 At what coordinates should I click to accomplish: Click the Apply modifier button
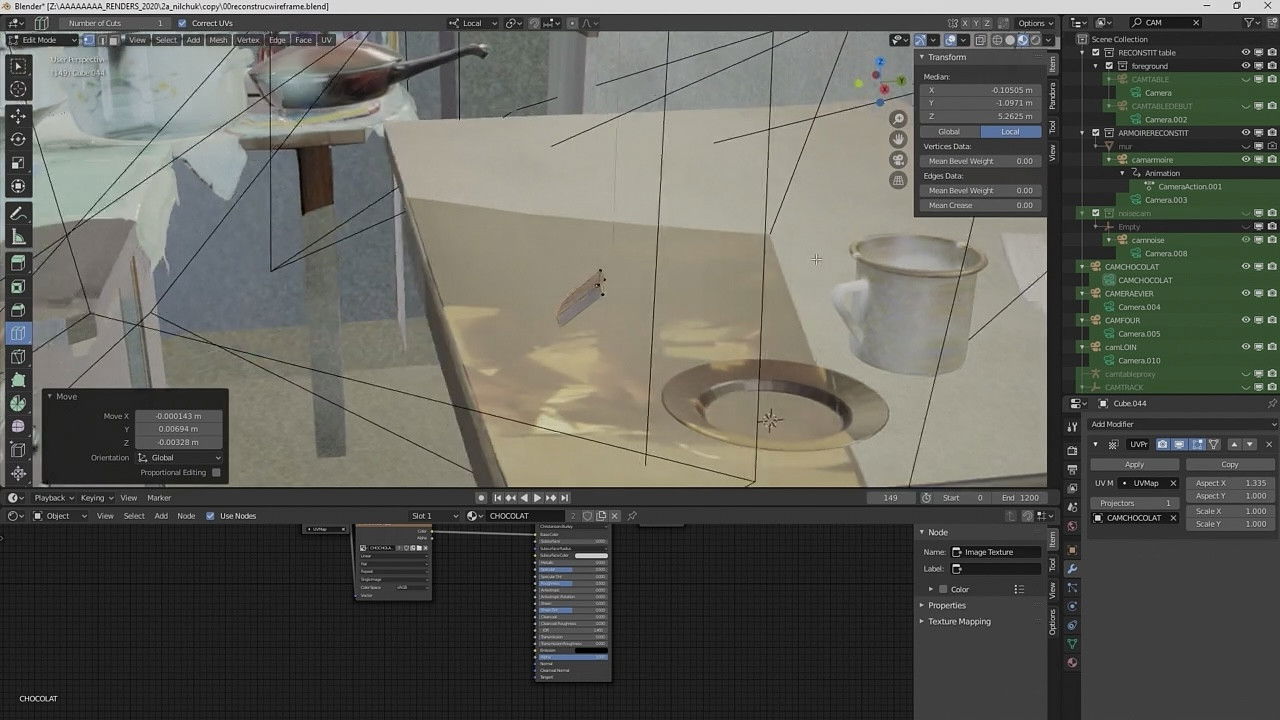point(1134,464)
